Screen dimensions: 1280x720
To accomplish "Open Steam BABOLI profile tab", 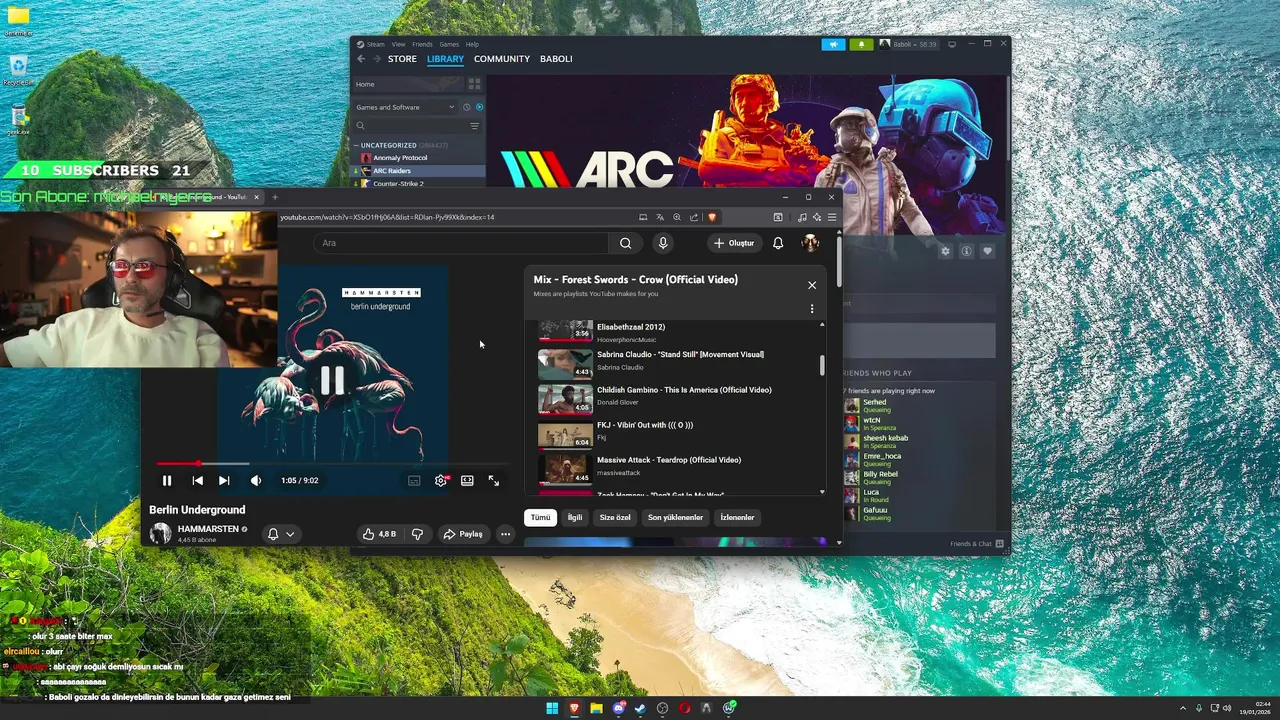I will 556,59.
